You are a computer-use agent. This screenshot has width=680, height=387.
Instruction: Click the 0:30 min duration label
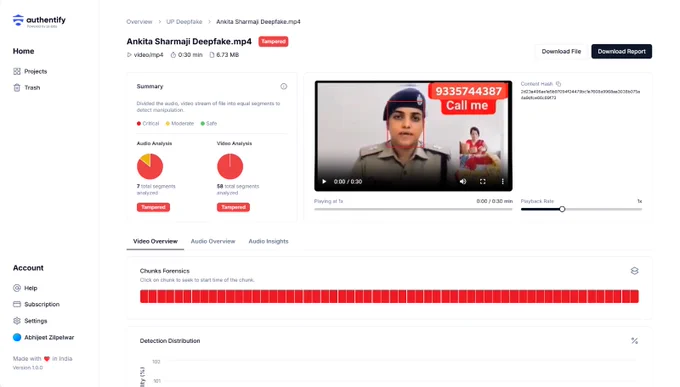click(186, 55)
